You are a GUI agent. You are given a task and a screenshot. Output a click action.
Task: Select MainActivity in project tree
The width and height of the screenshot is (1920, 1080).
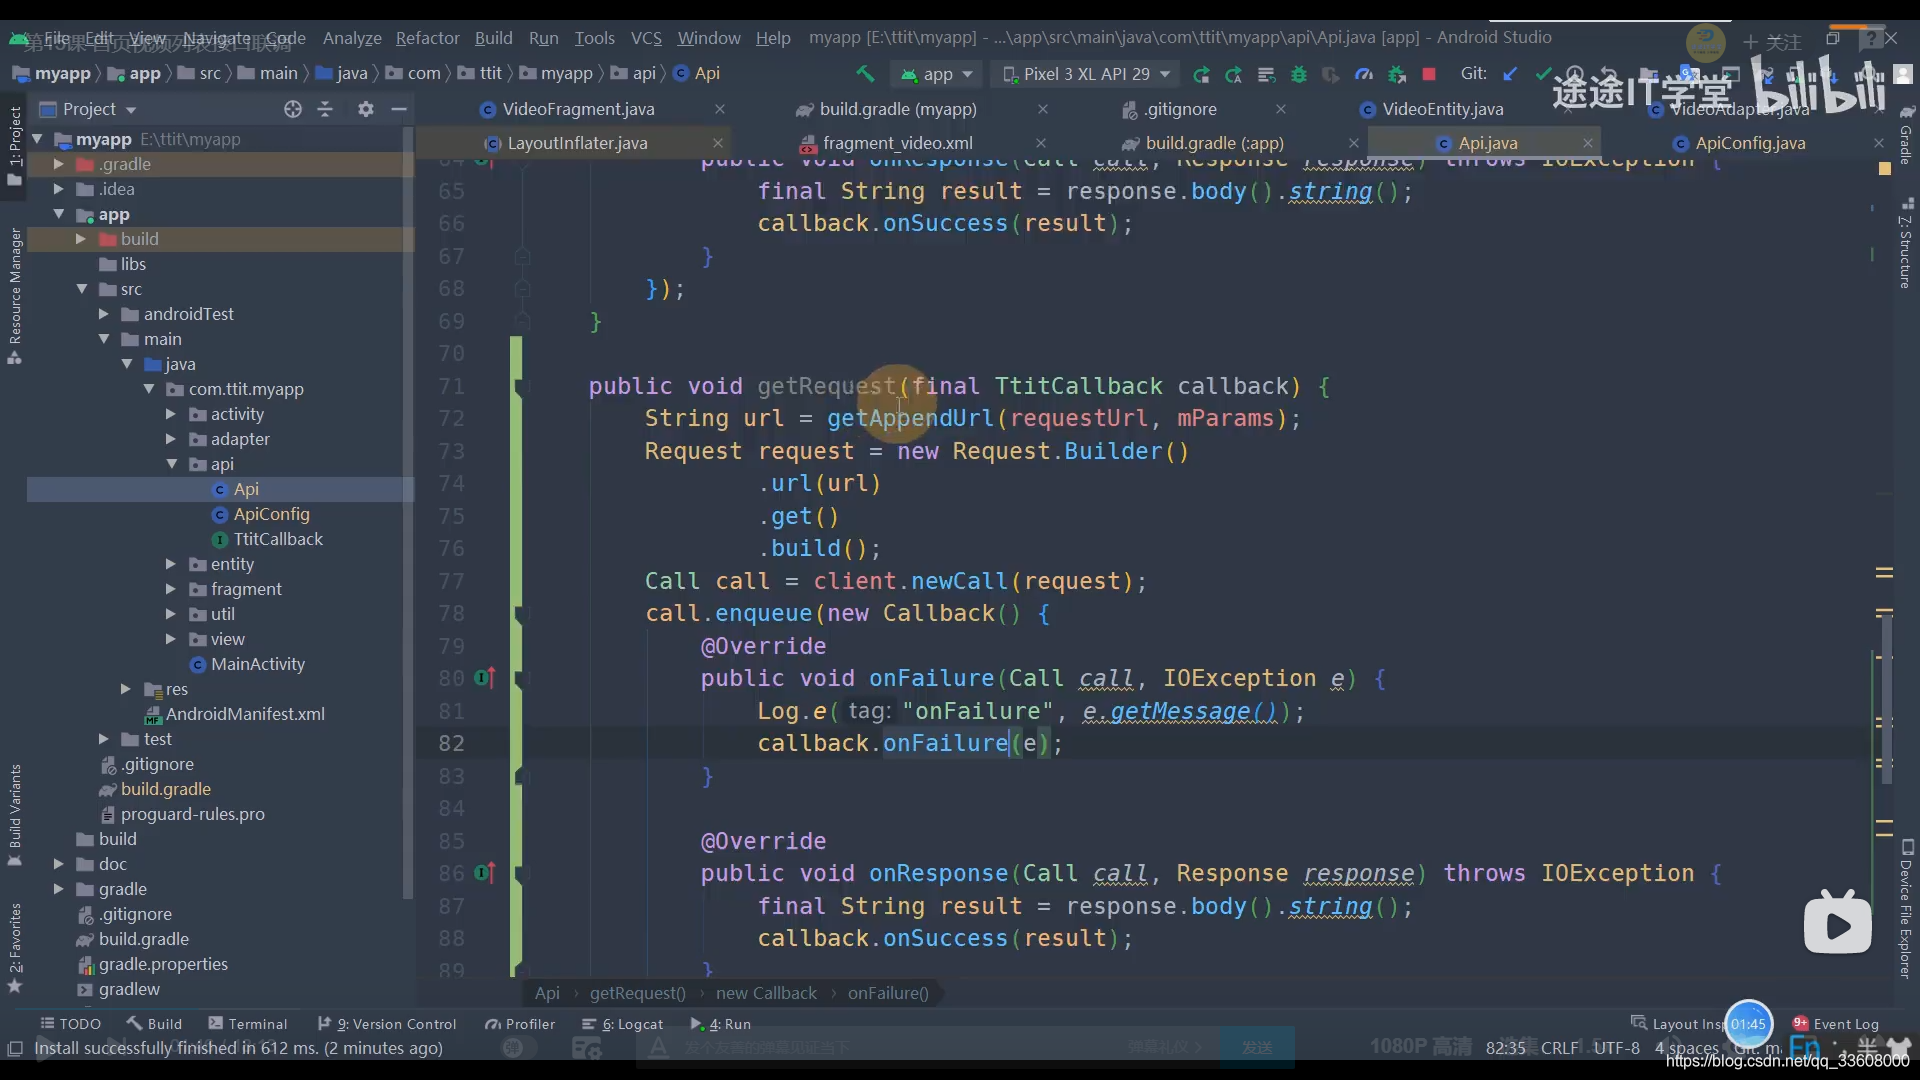click(257, 664)
